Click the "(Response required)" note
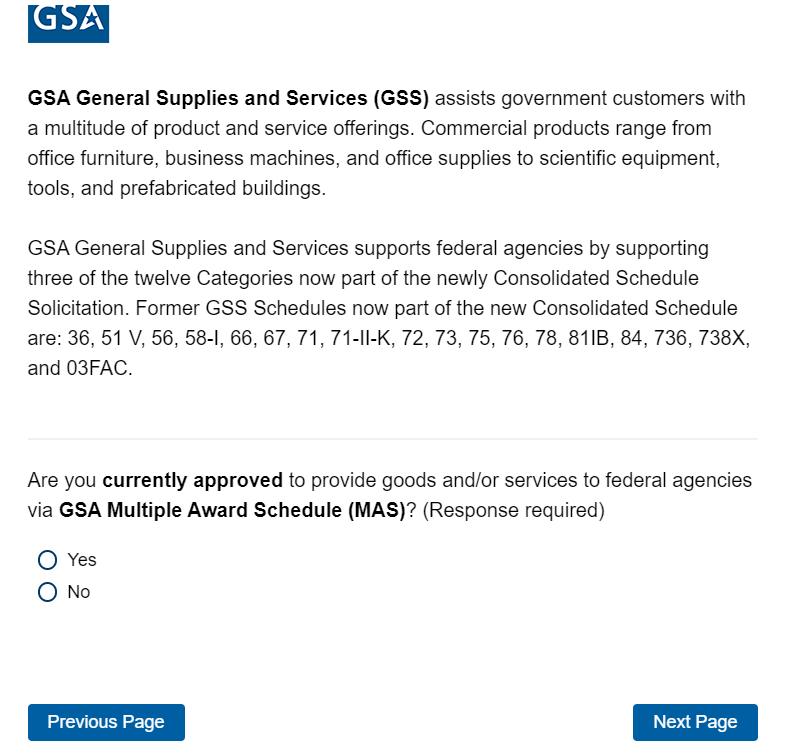Viewport: 807px width, 753px height. pos(514,511)
